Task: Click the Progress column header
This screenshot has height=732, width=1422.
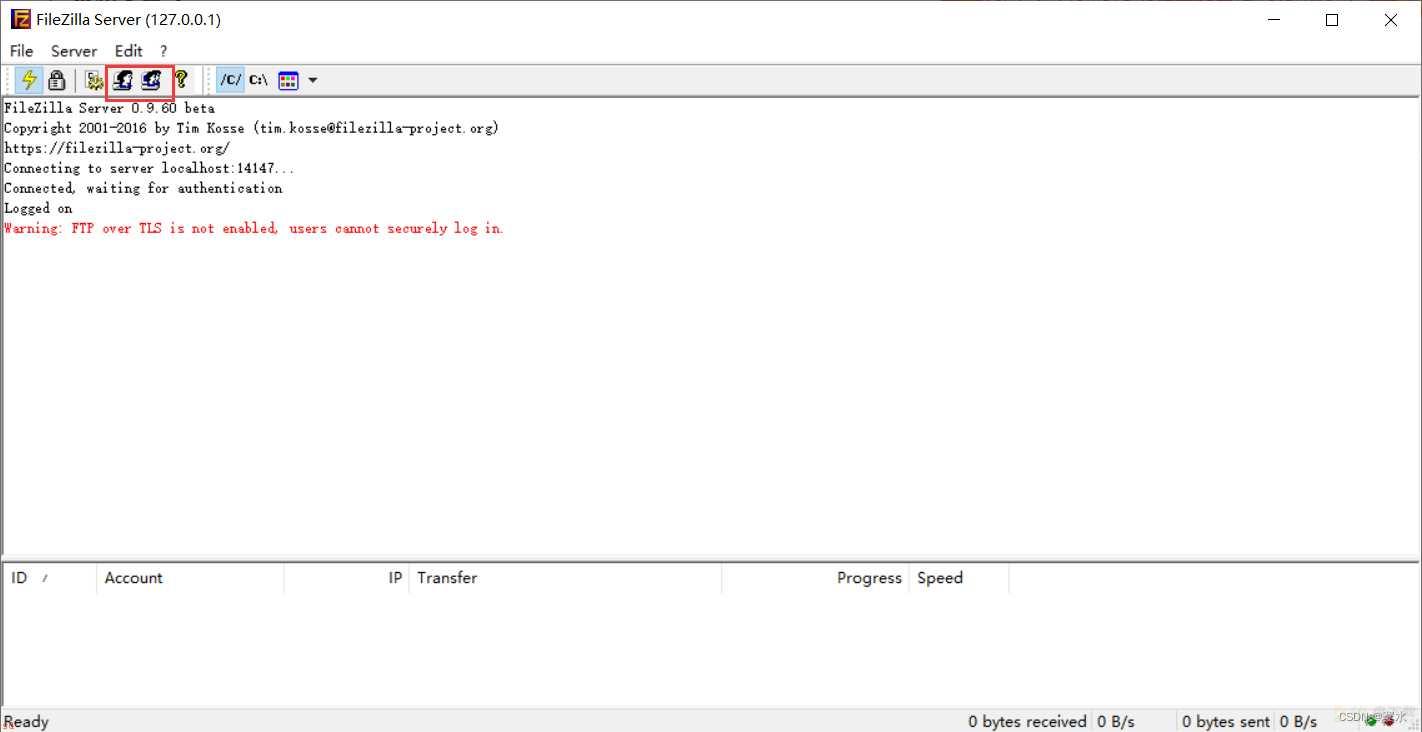Action: coord(815,578)
